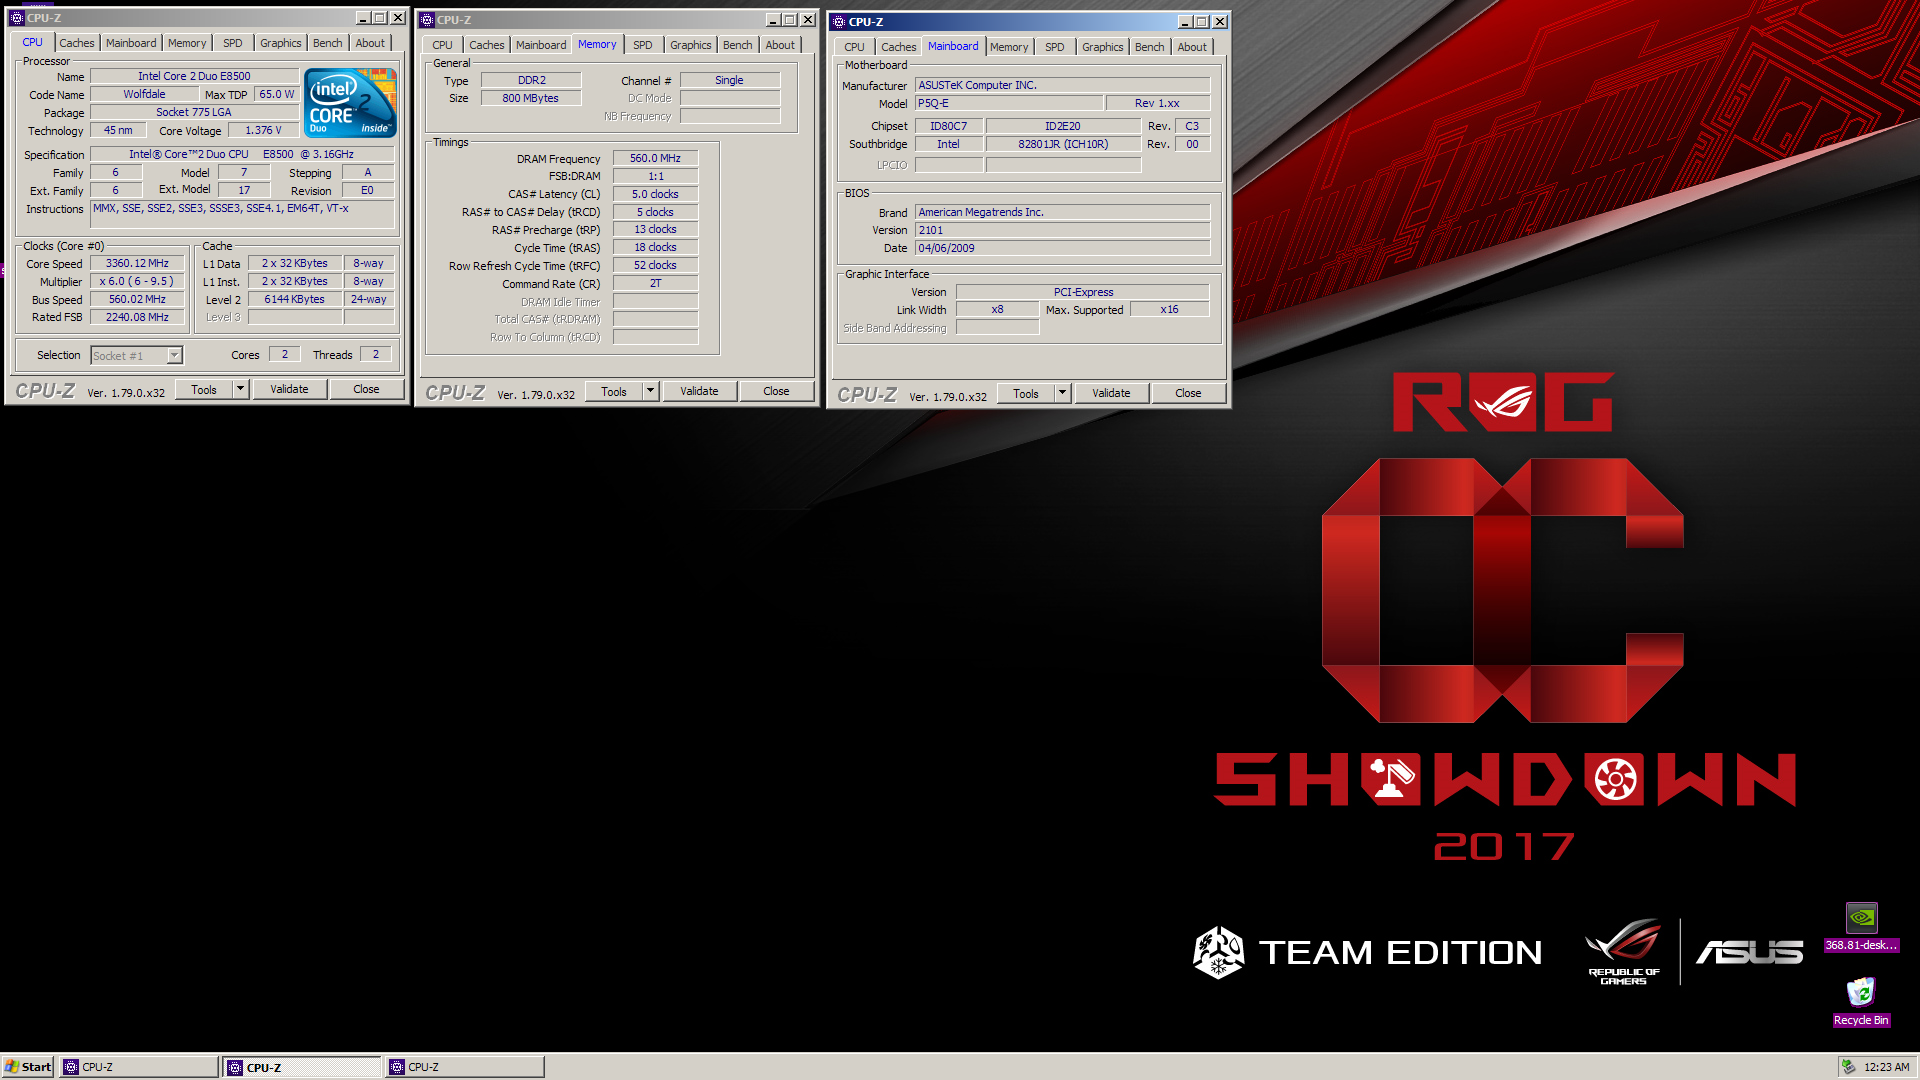
Task: Expand Tools dropdown arrow in middle CPU-Z window
Action: tap(650, 392)
